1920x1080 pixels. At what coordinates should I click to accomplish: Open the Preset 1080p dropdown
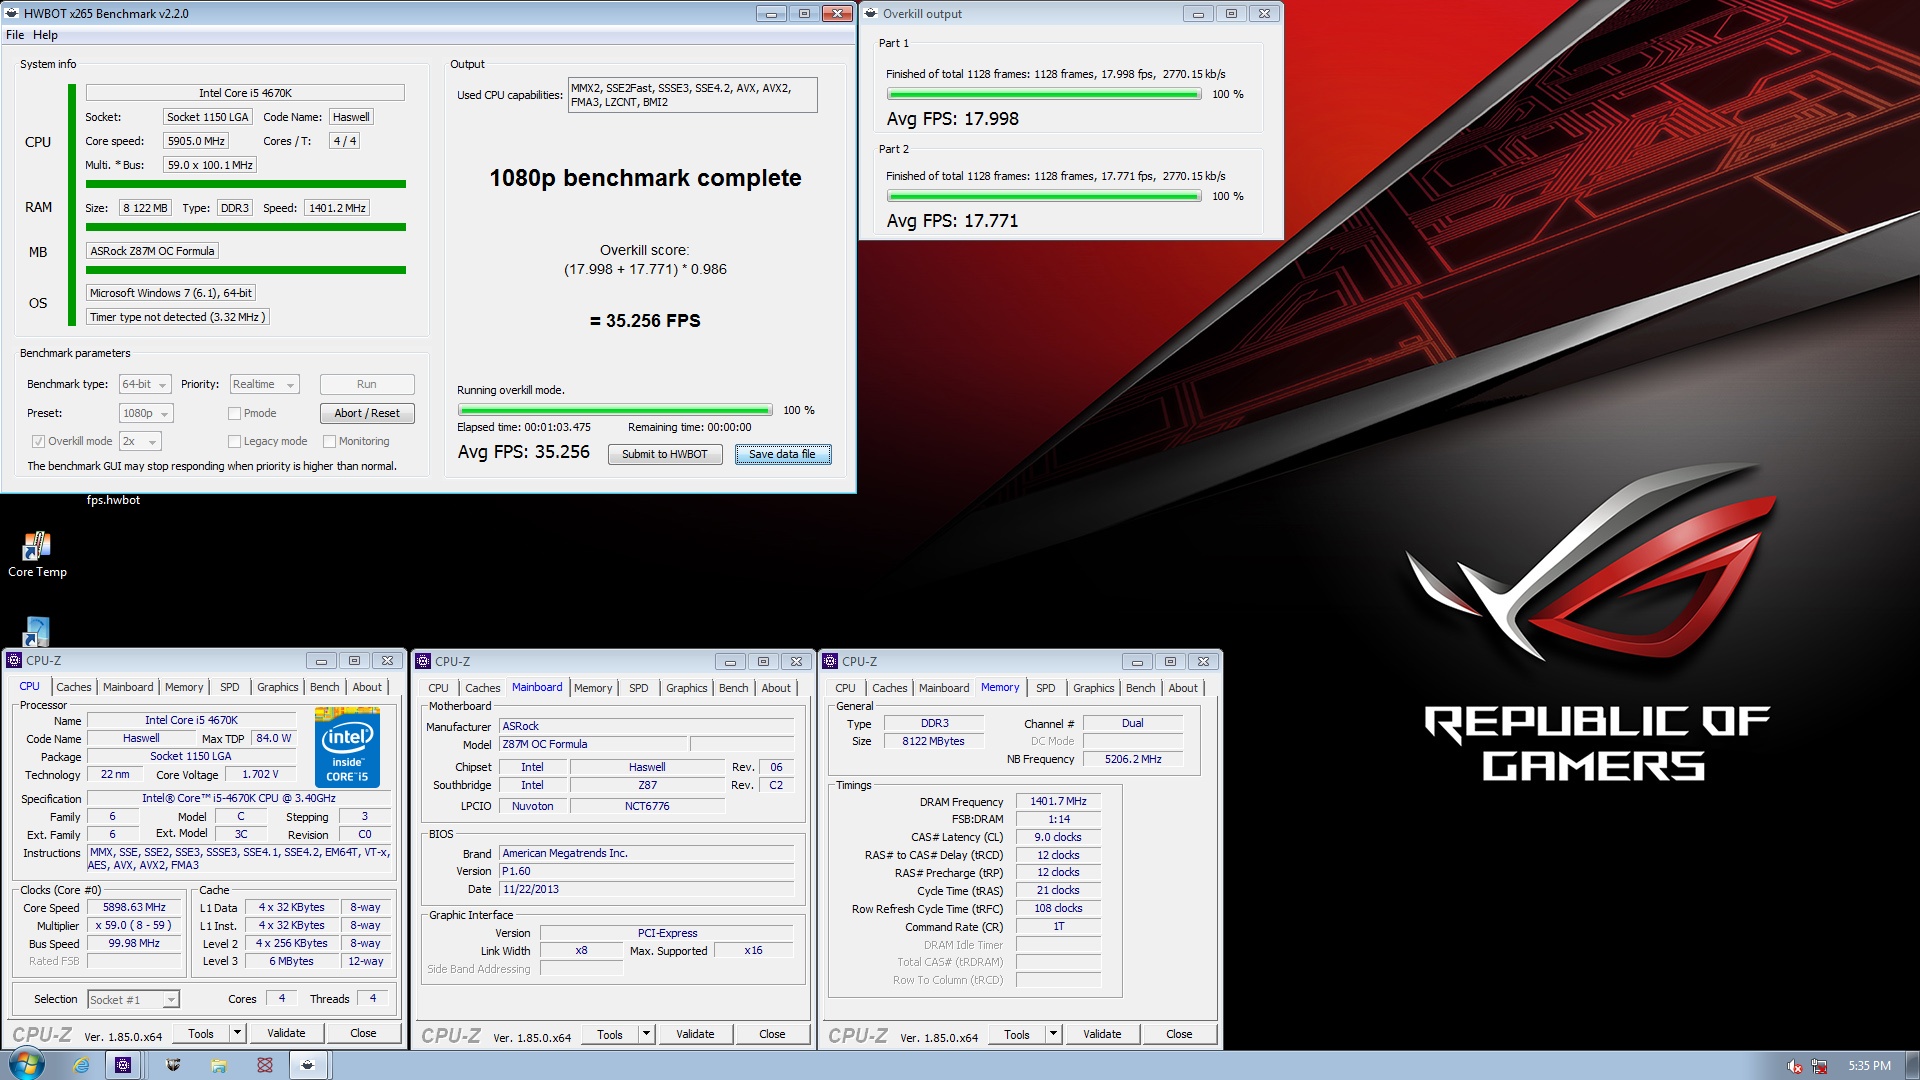point(146,413)
